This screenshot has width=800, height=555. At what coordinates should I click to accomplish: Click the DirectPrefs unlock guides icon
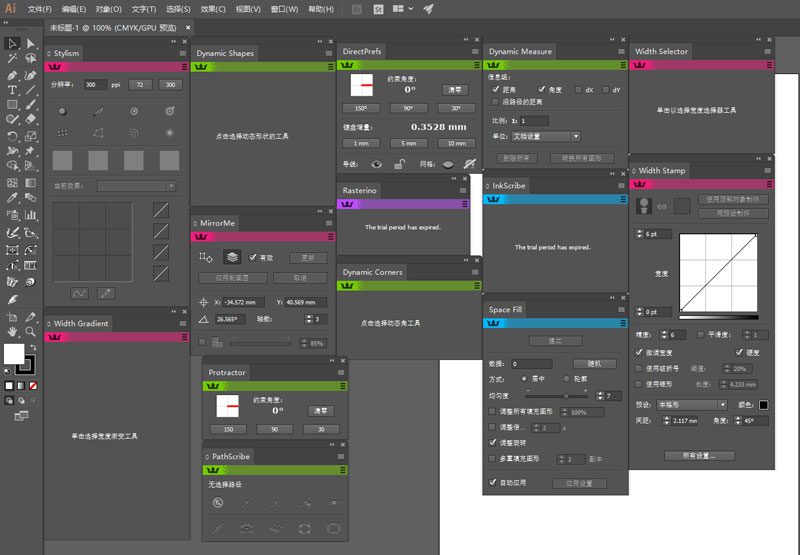pos(399,164)
